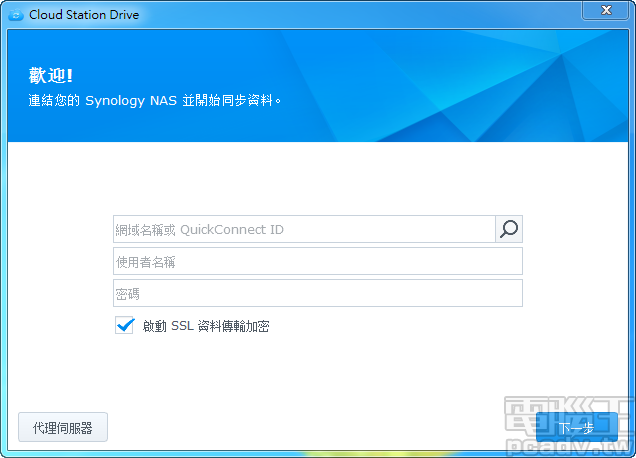This screenshot has width=636, height=458.
Task: Open the 代理伺服器 proxy settings button
Action: (x=63, y=427)
